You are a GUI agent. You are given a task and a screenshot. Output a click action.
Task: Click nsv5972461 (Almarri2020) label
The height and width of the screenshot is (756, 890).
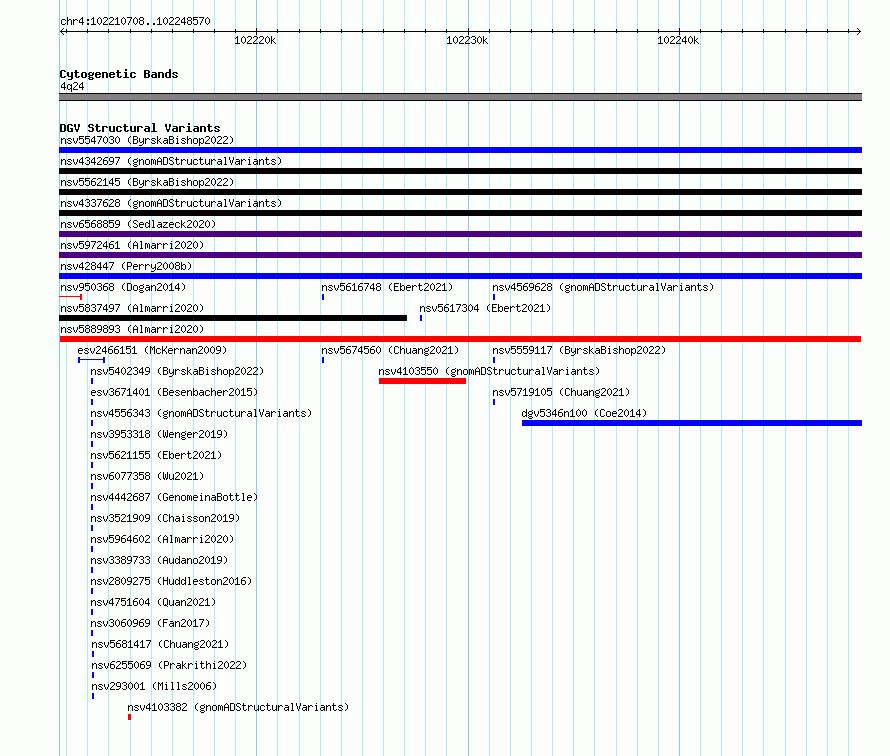132,245
